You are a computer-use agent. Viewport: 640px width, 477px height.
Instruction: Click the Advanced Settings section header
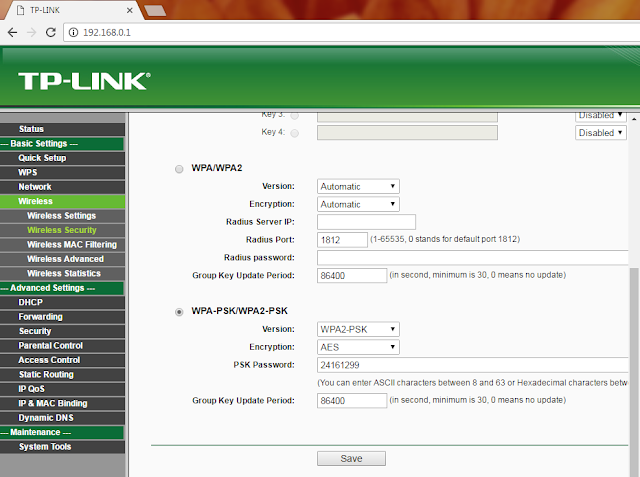62,288
